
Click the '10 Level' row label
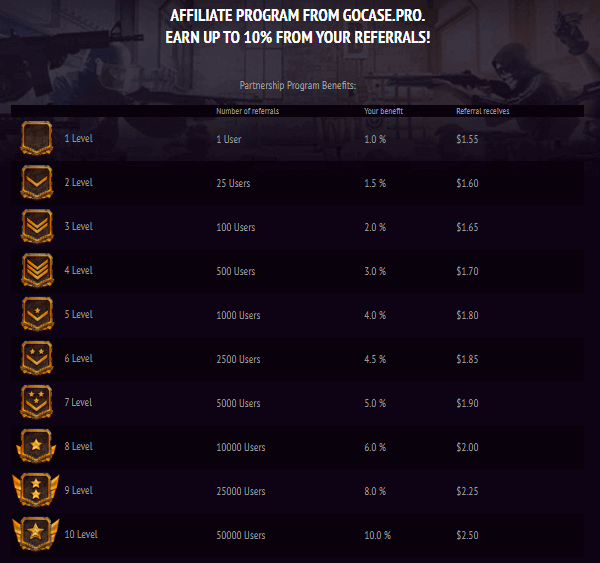coord(81,535)
